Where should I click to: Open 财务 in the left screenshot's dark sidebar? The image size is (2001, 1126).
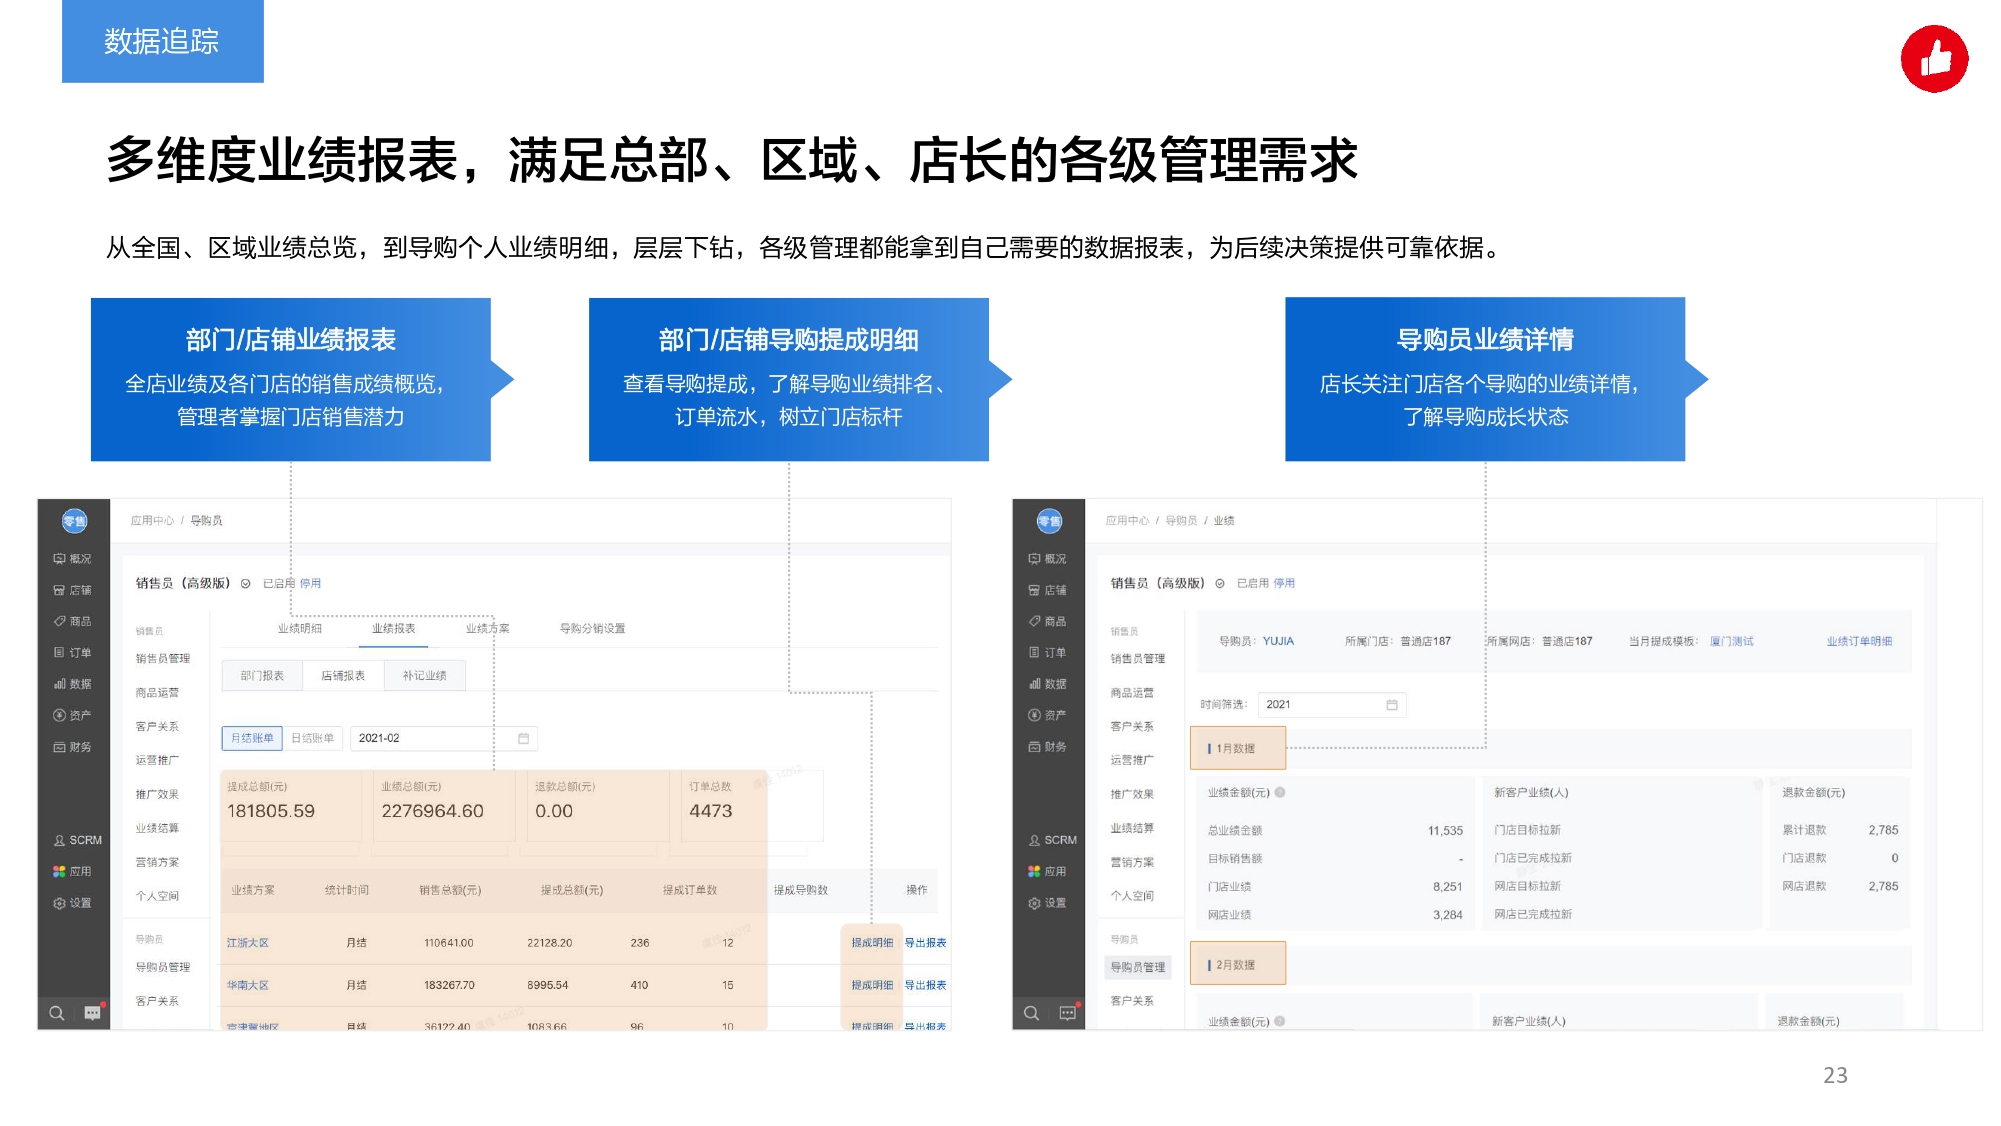click(72, 747)
